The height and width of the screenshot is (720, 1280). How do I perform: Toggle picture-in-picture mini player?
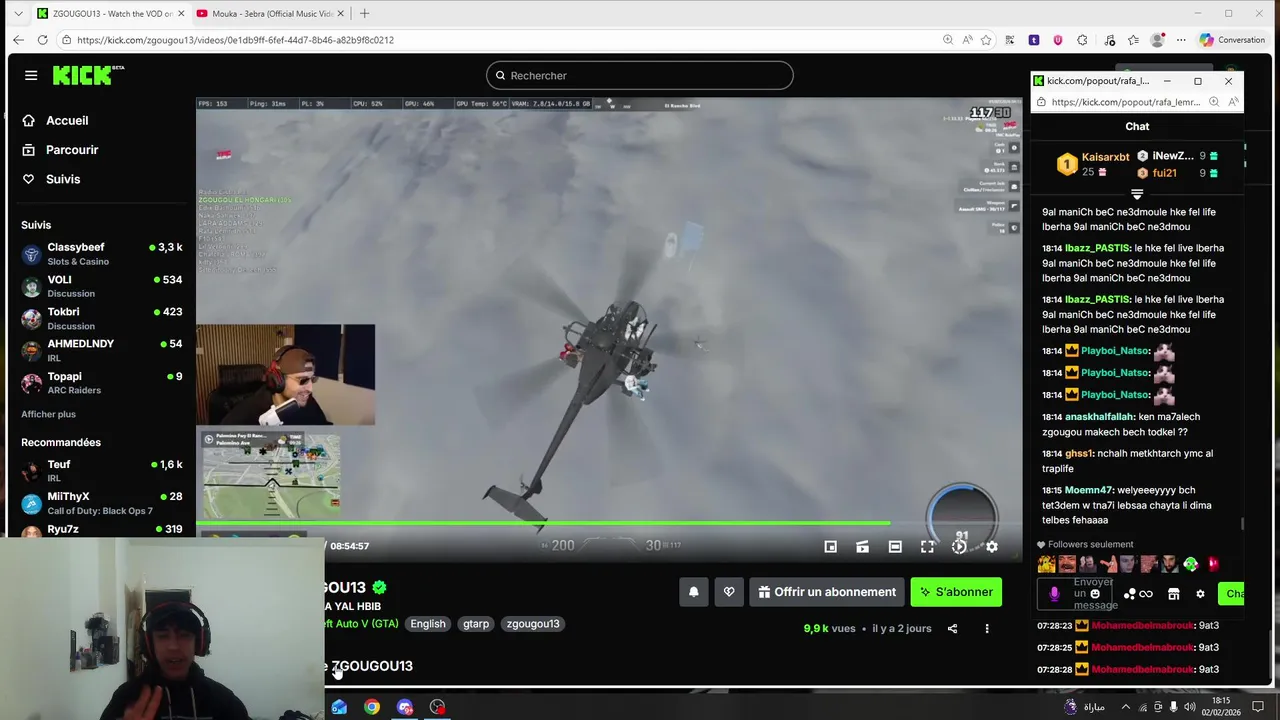coord(830,546)
